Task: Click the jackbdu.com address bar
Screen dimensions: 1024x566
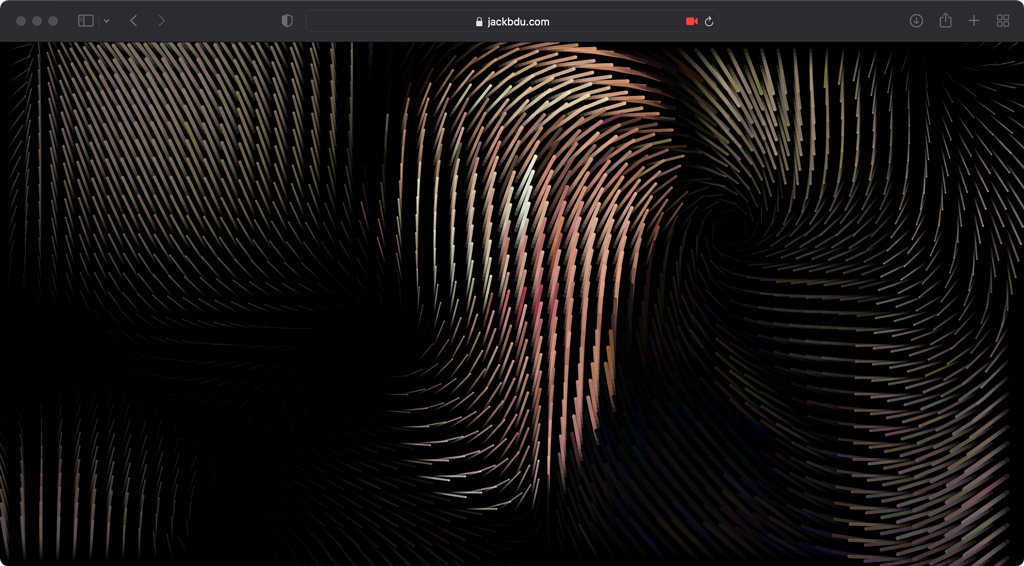Action: (512, 21)
